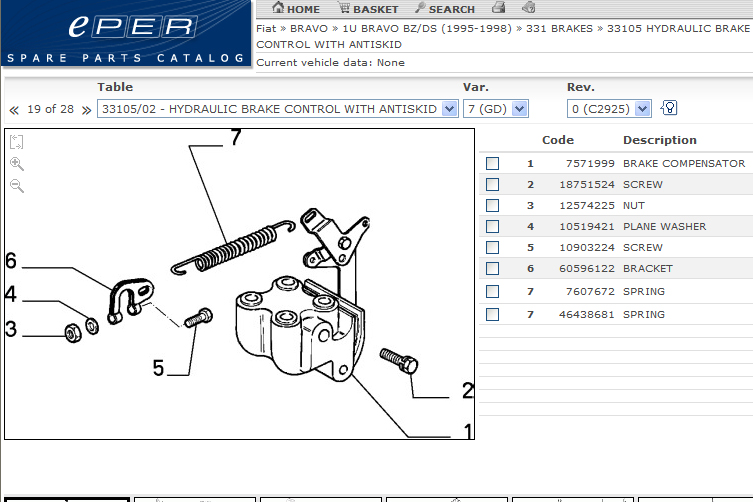Viewport: 753px width, 502px height.
Task: Tick the checkbox for the NUT row
Action: [x=492, y=206]
